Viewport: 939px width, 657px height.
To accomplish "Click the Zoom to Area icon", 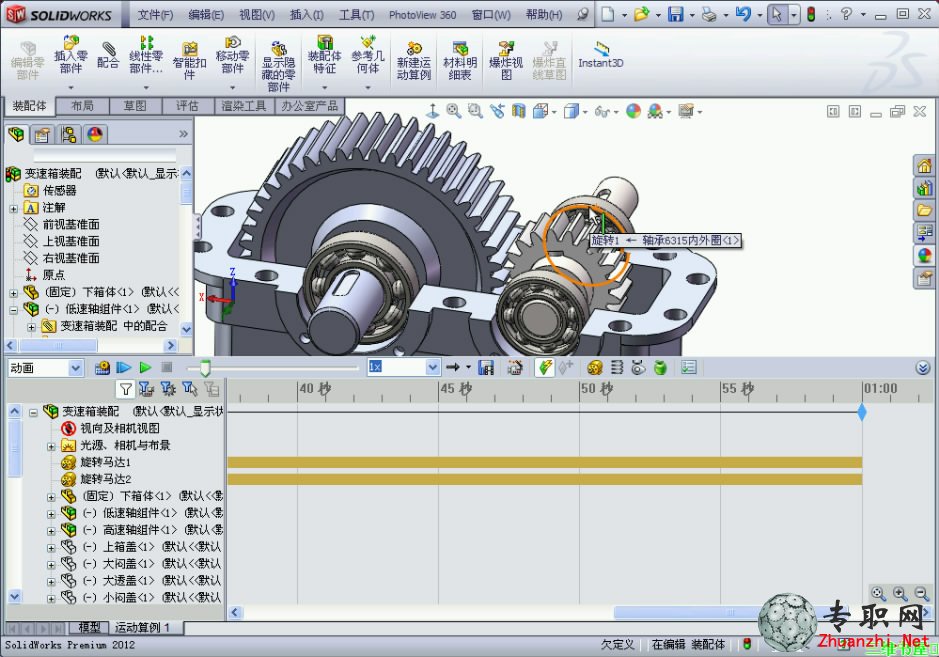I will click(x=475, y=111).
